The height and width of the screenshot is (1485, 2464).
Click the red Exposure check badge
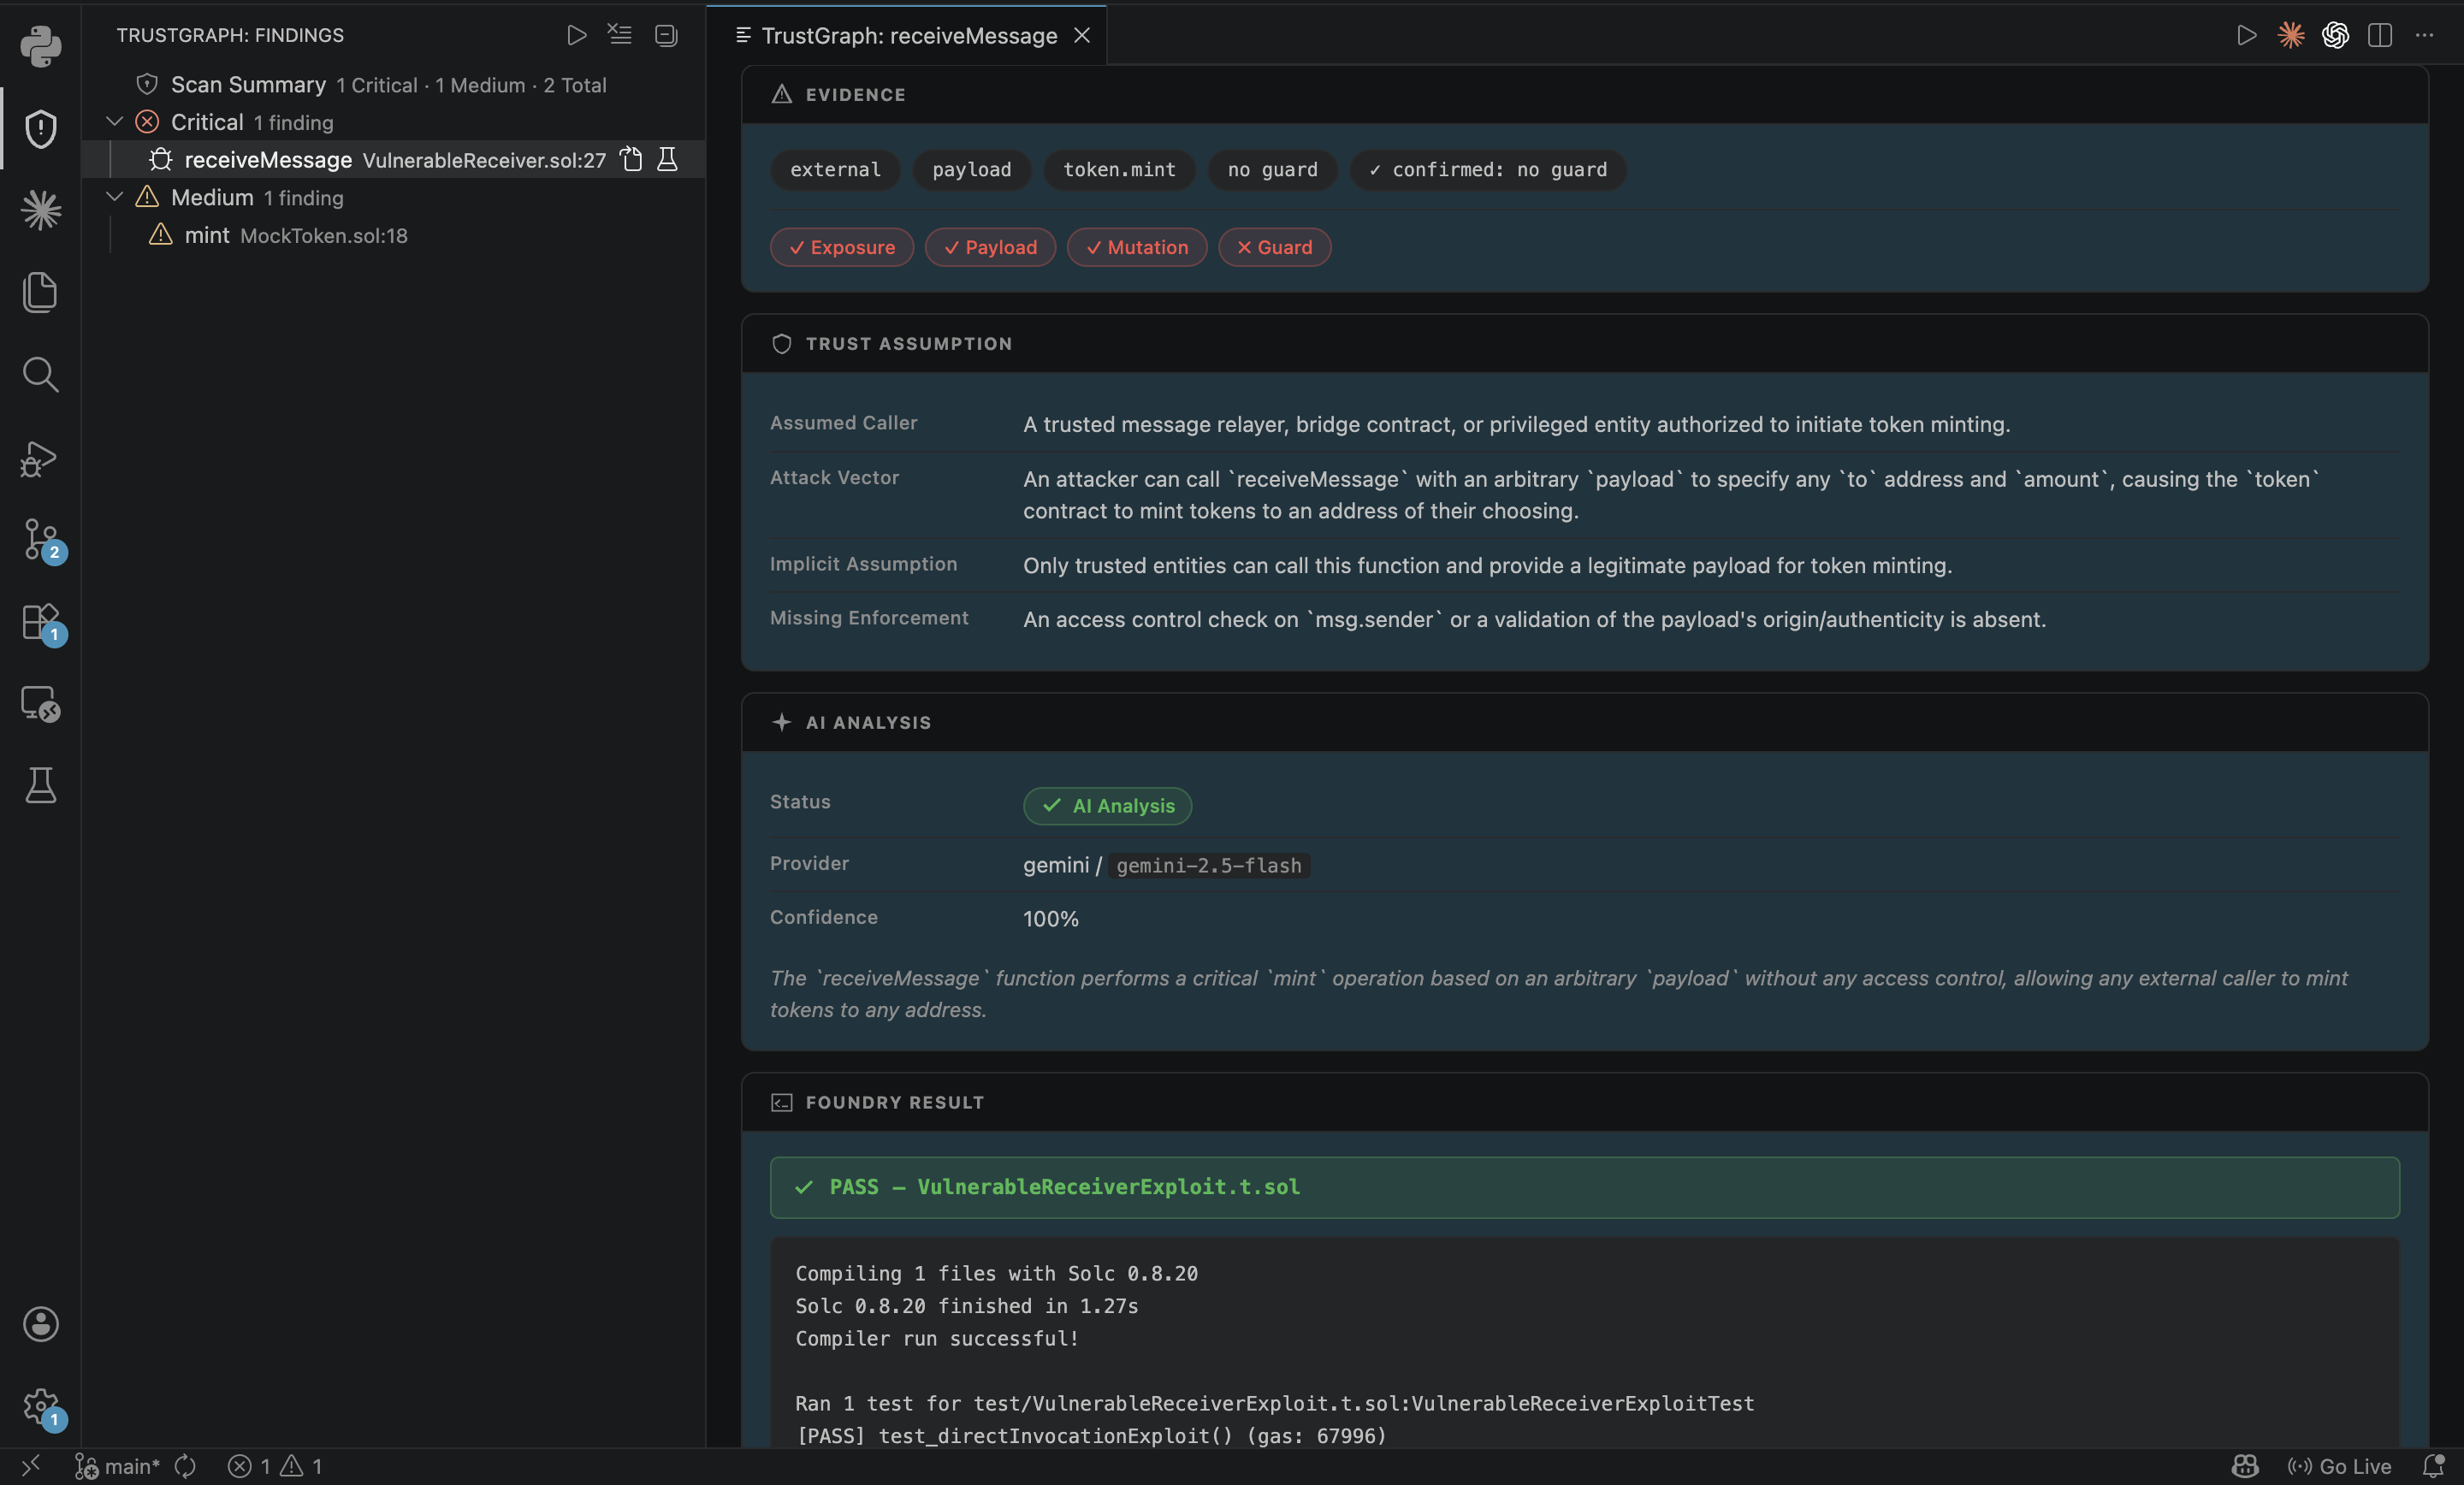(x=842, y=247)
